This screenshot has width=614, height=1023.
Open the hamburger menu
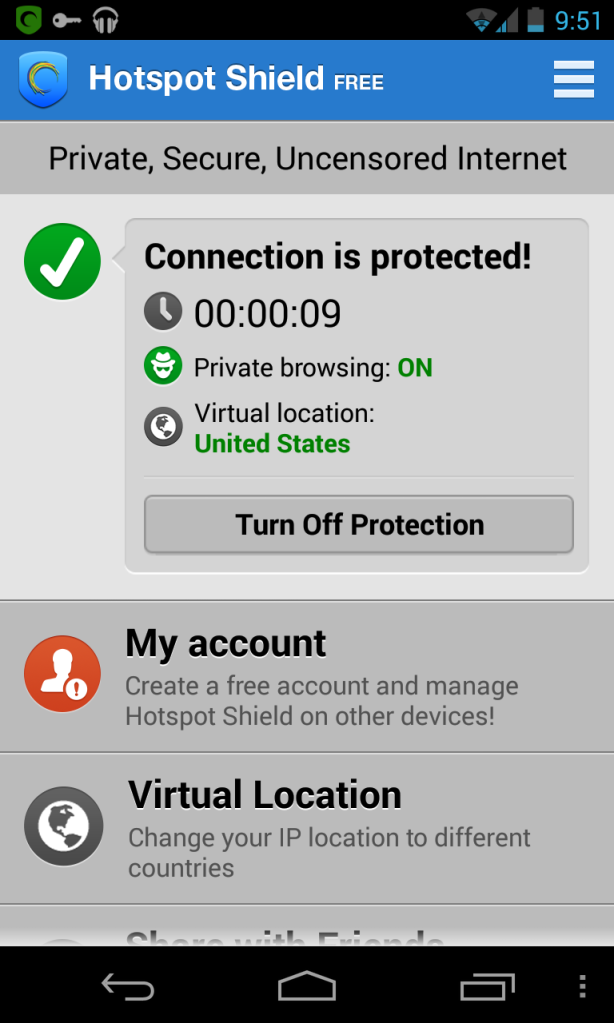point(573,80)
